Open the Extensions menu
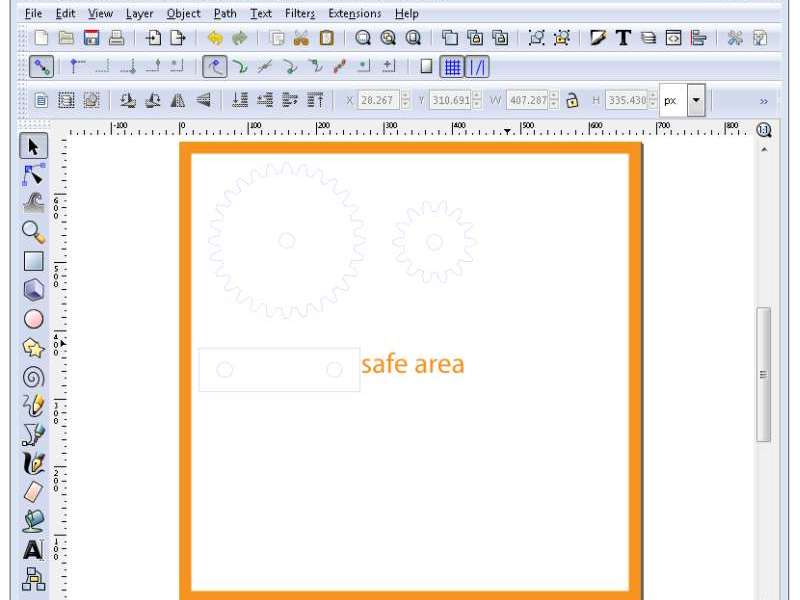This screenshot has height=600, width=800. pos(355,13)
